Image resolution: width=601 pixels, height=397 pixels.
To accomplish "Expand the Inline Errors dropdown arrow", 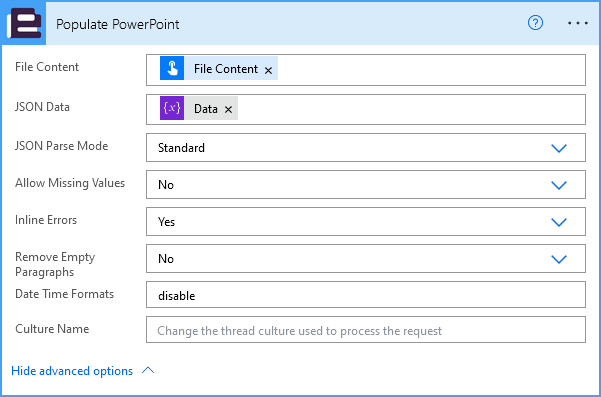I will 559,222.
